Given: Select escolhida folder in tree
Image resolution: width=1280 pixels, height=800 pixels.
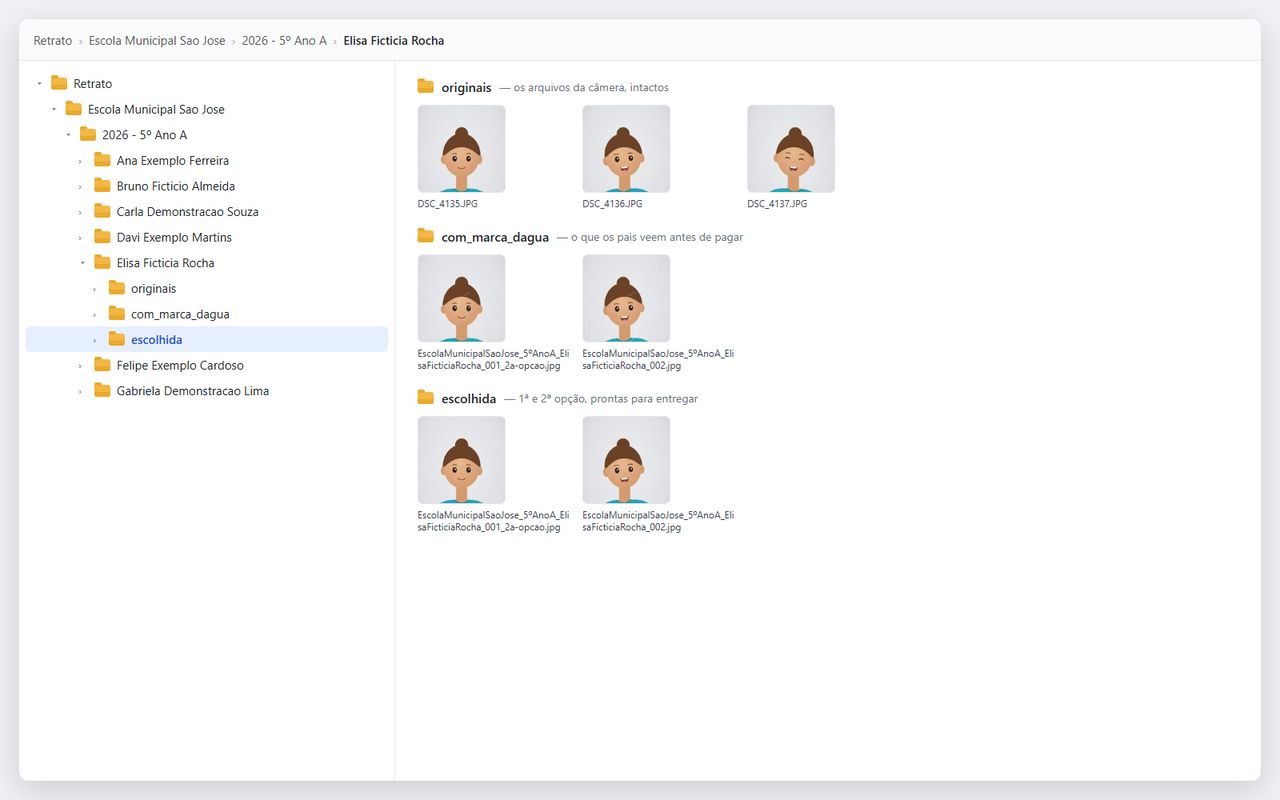Looking at the screenshot, I should click(206, 339).
